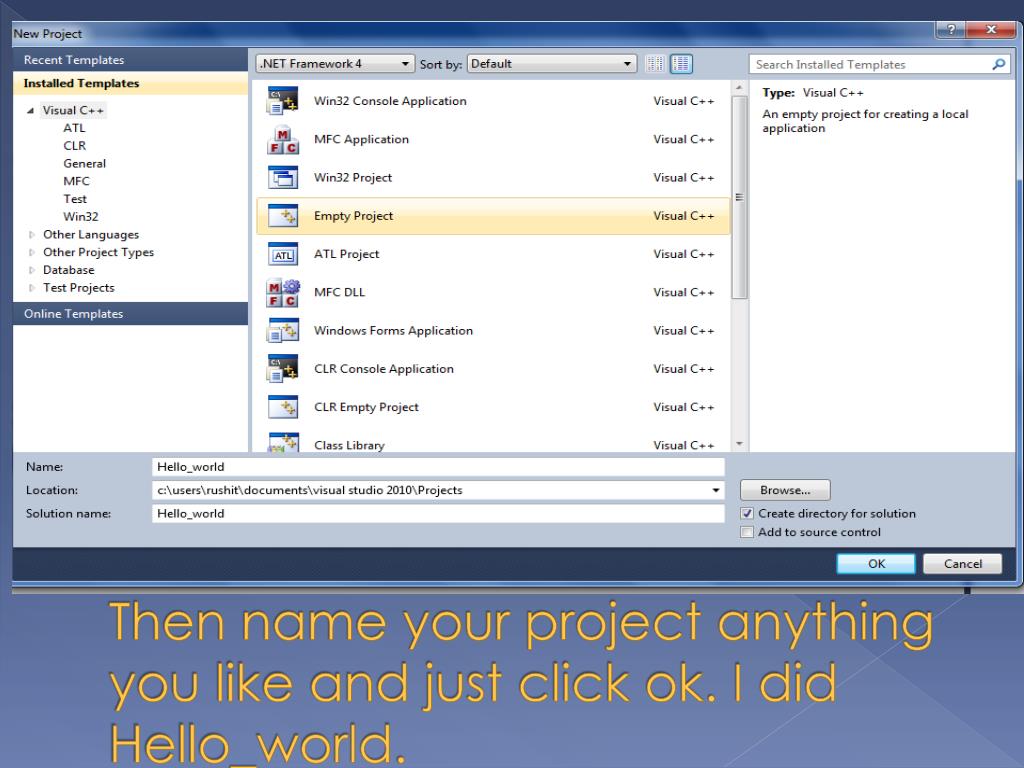Open the Online Templates section
1024x768 pixels.
[x=130, y=313]
